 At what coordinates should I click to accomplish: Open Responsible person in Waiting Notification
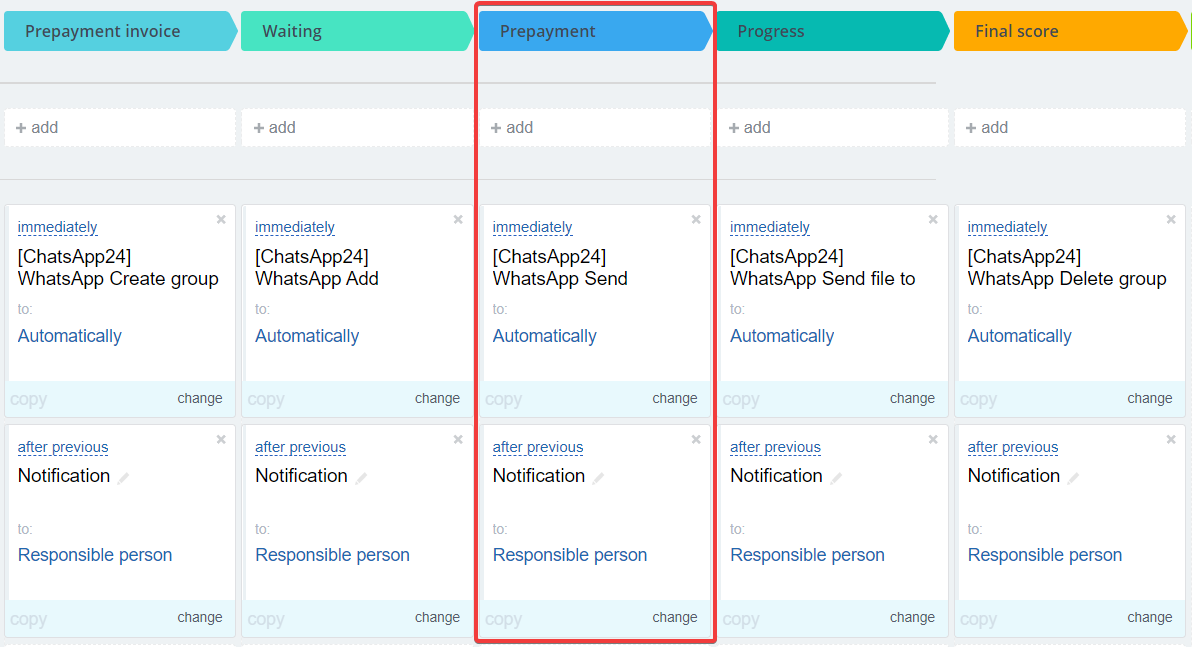click(x=332, y=555)
